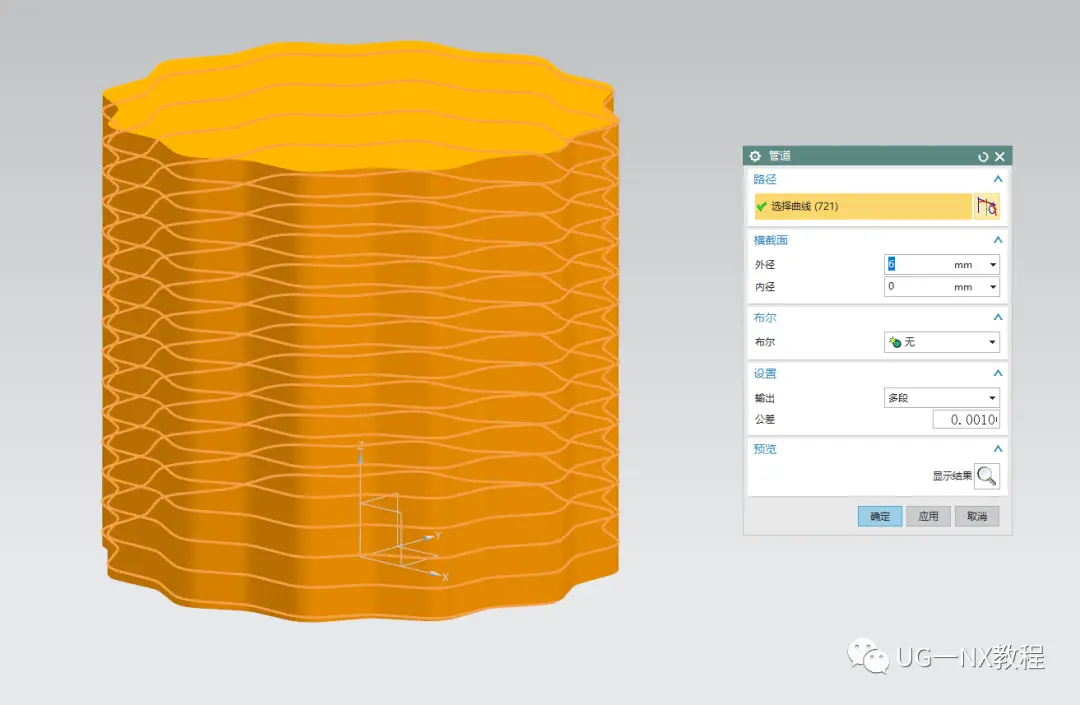This screenshot has width=1080, height=705.
Task: Open the 外径 dropdown arrow
Action: [x=993, y=264]
